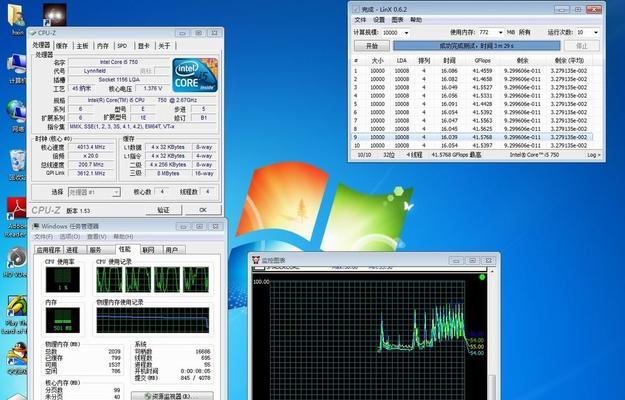The height and width of the screenshot is (400, 625).
Task: Open the CPU-Z Memory (内存) tab
Action: click(x=103, y=46)
